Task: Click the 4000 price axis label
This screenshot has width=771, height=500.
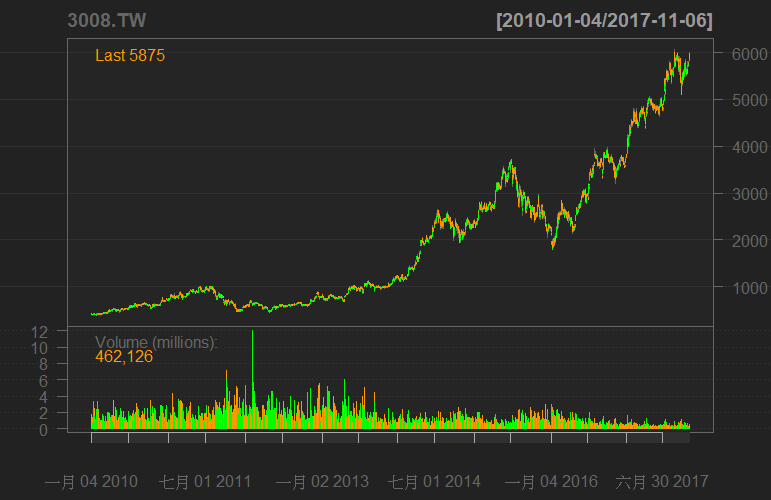Action: point(739,147)
